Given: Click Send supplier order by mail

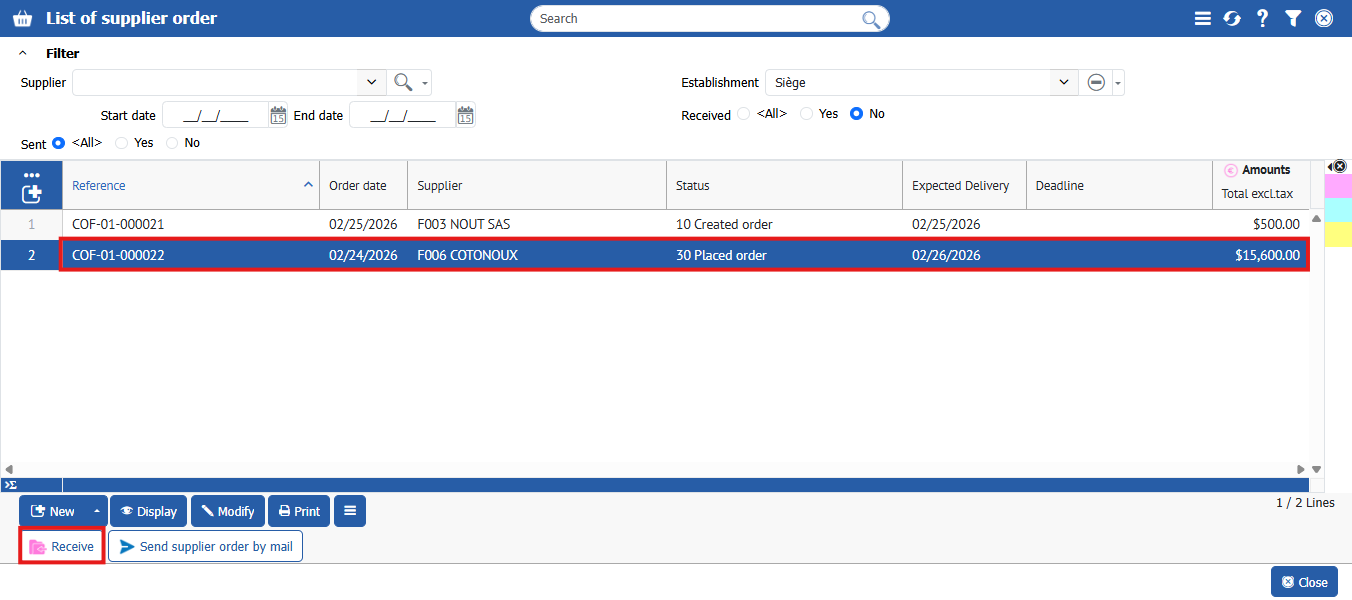Looking at the screenshot, I should [x=205, y=547].
